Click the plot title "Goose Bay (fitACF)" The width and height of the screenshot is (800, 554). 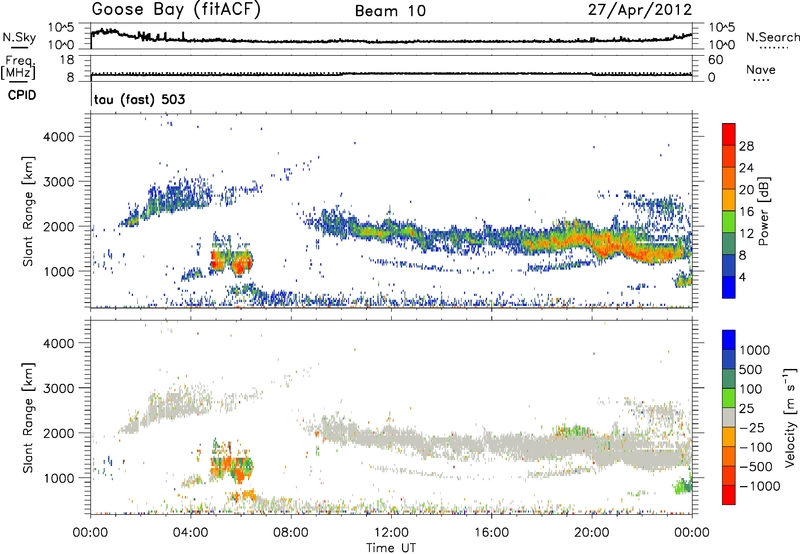[x=176, y=10]
